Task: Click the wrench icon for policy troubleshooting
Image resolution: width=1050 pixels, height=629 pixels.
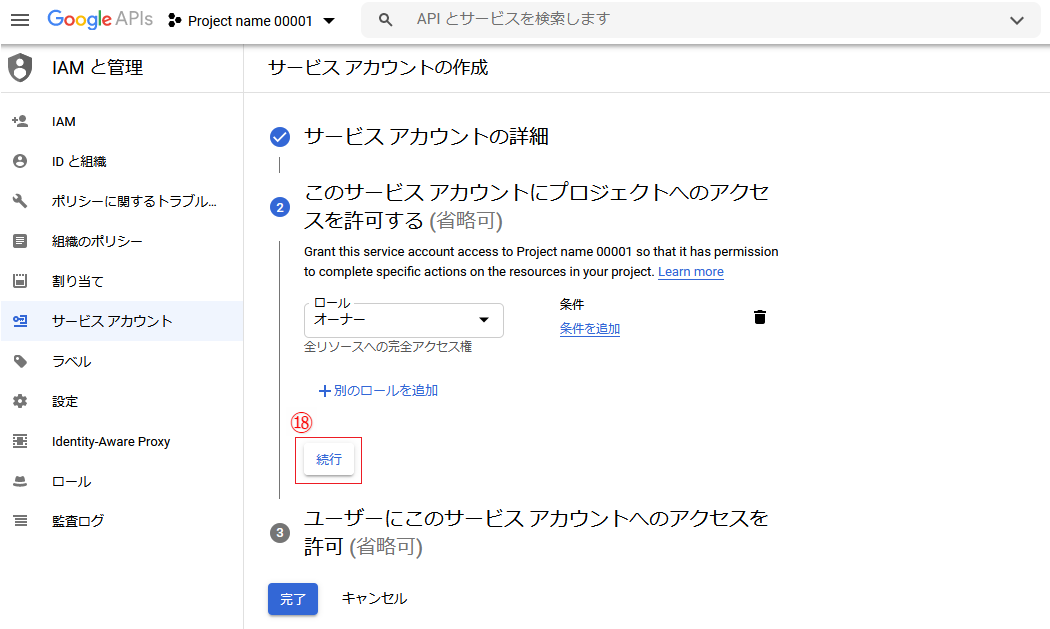Action: (x=20, y=201)
